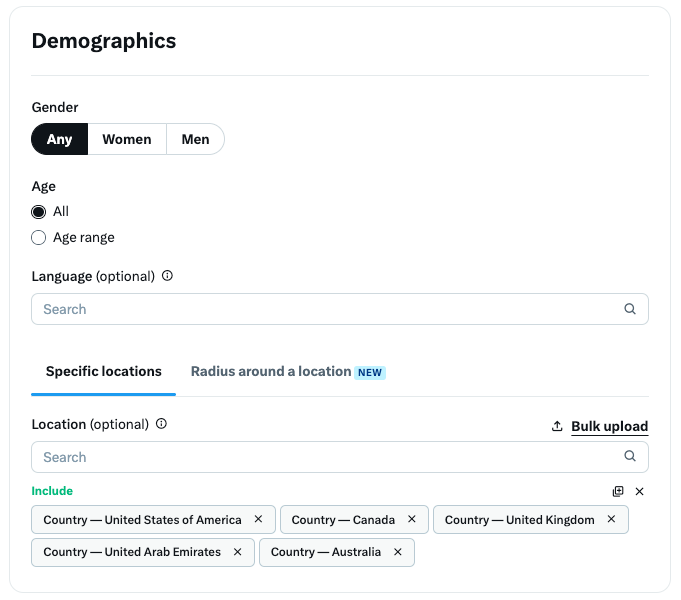Viewport: 681px width, 600px height.
Task: Select the All age radio button
Action: click(x=39, y=212)
